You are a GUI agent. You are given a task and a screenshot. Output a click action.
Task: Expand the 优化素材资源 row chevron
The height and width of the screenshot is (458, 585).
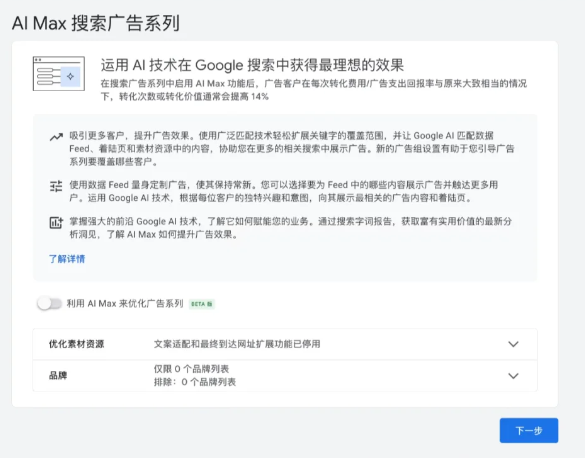pos(513,344)
